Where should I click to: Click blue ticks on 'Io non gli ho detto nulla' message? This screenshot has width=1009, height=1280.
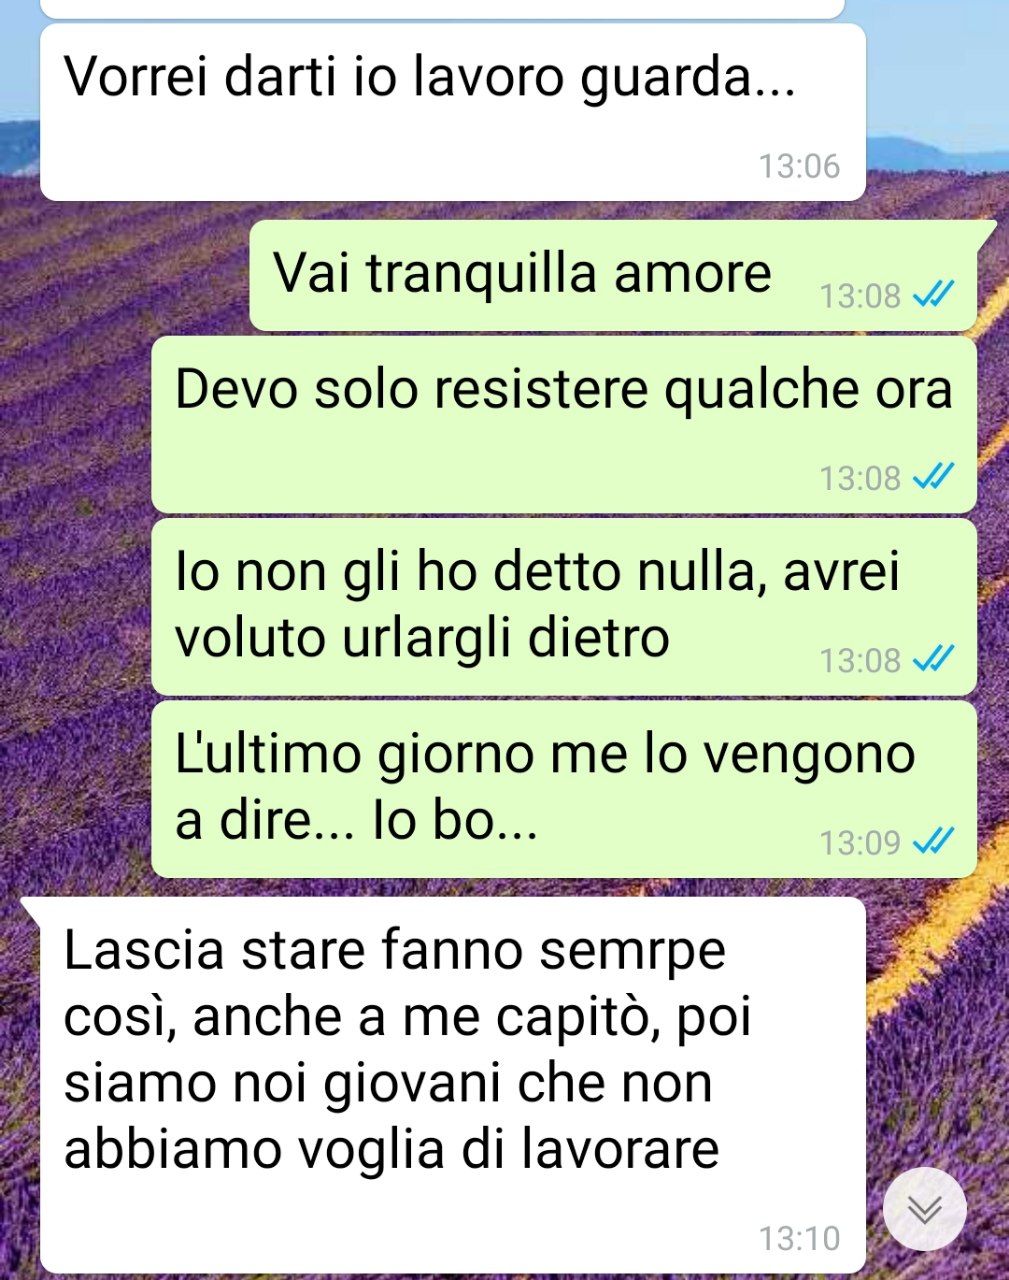tap(934, 659)
